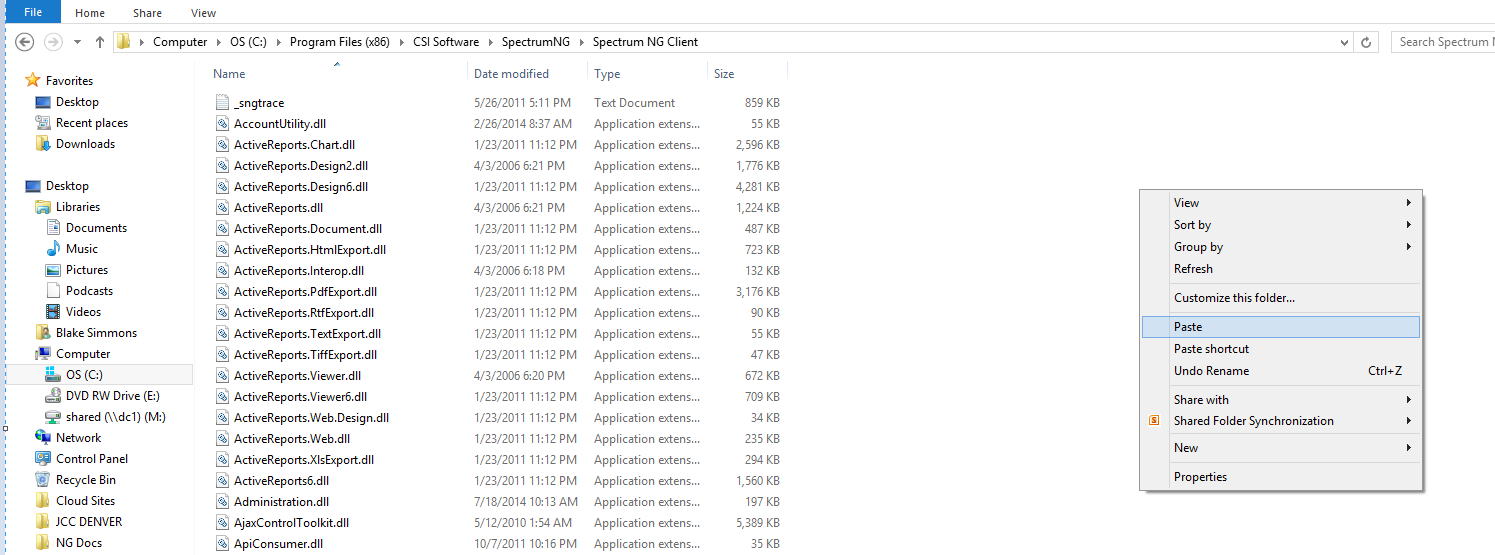Screen dimensions: 1495x555
Task: Select Downloads folder icon in sidebar
Action: [x=43, y=144]
